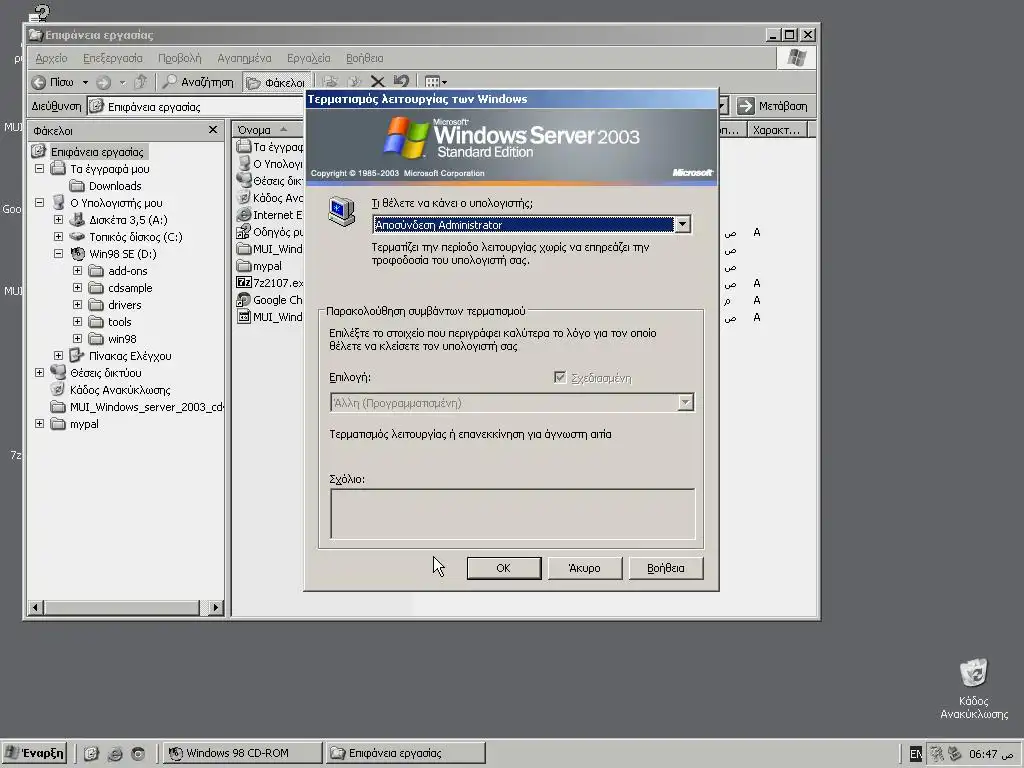Select Google Chrome icon in file list

point(244,299)
